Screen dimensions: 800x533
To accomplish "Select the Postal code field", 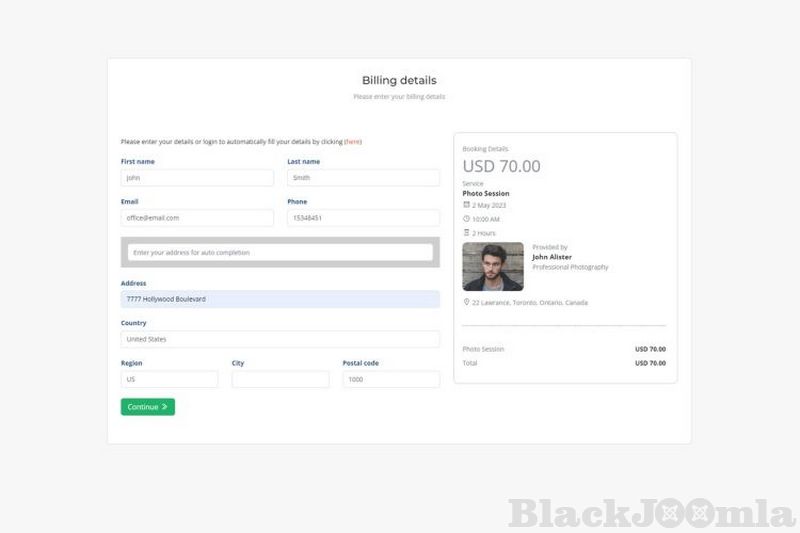I will point(391,380).
